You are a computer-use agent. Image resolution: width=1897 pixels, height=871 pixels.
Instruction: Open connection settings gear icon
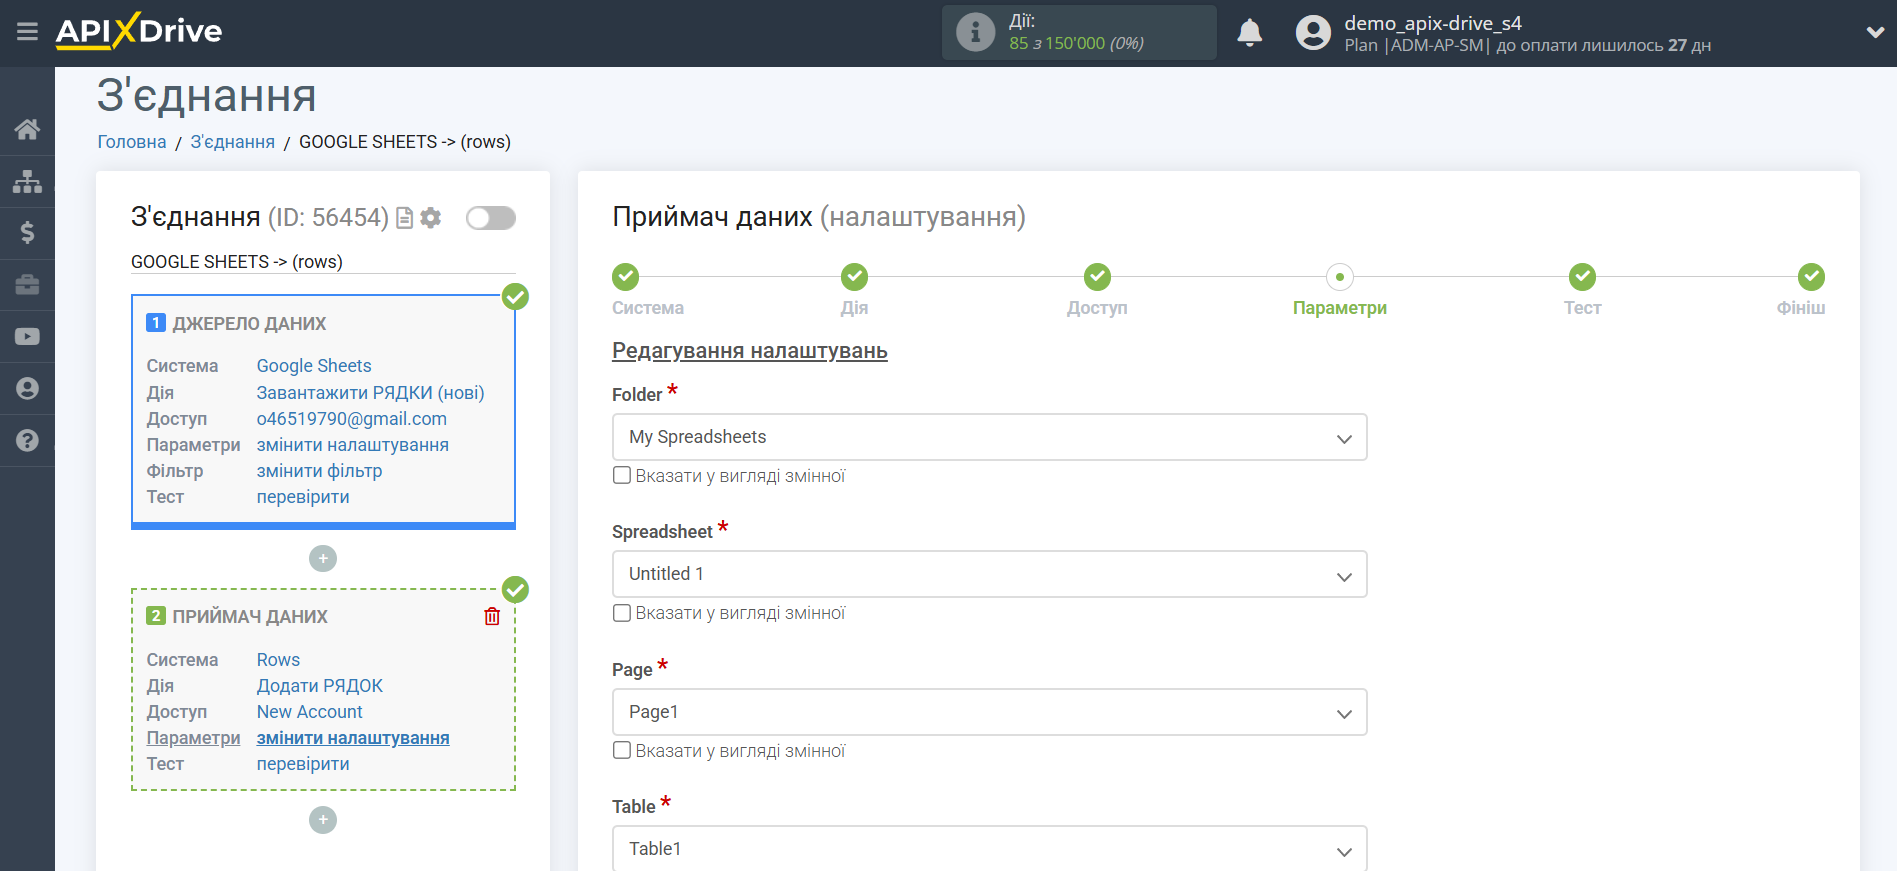point(431,218)
